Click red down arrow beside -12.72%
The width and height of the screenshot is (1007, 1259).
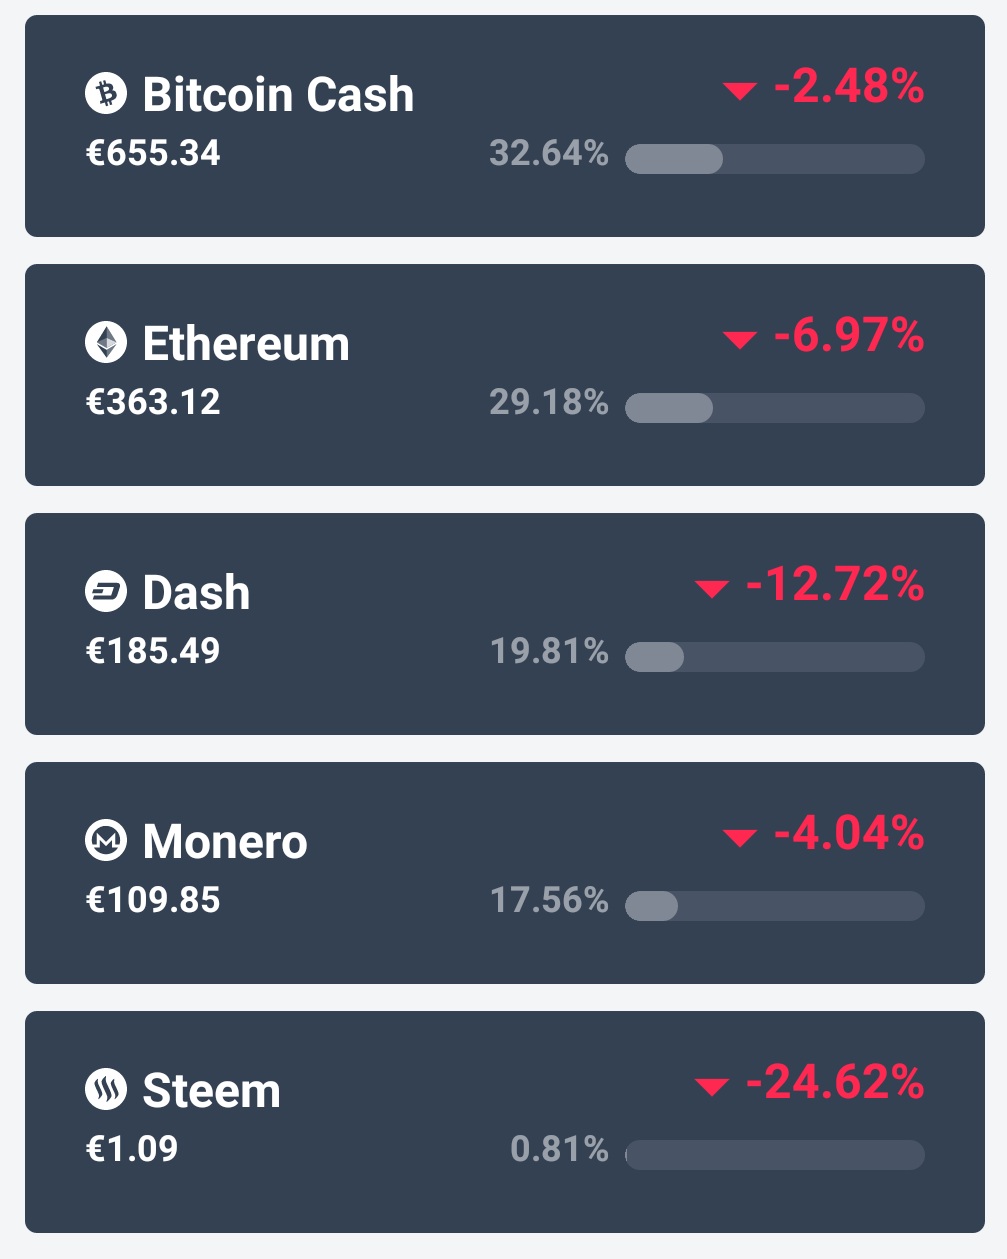[711, 589]
